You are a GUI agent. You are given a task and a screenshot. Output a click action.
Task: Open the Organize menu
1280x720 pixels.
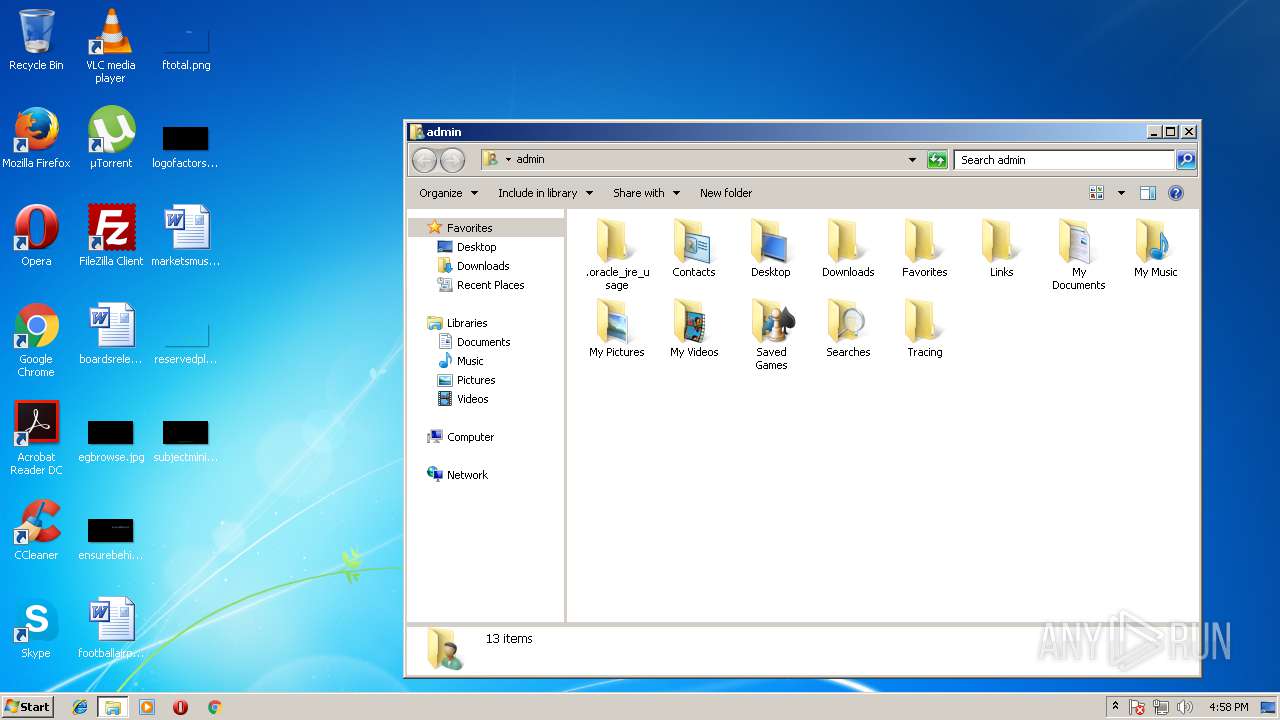(448, 193)
